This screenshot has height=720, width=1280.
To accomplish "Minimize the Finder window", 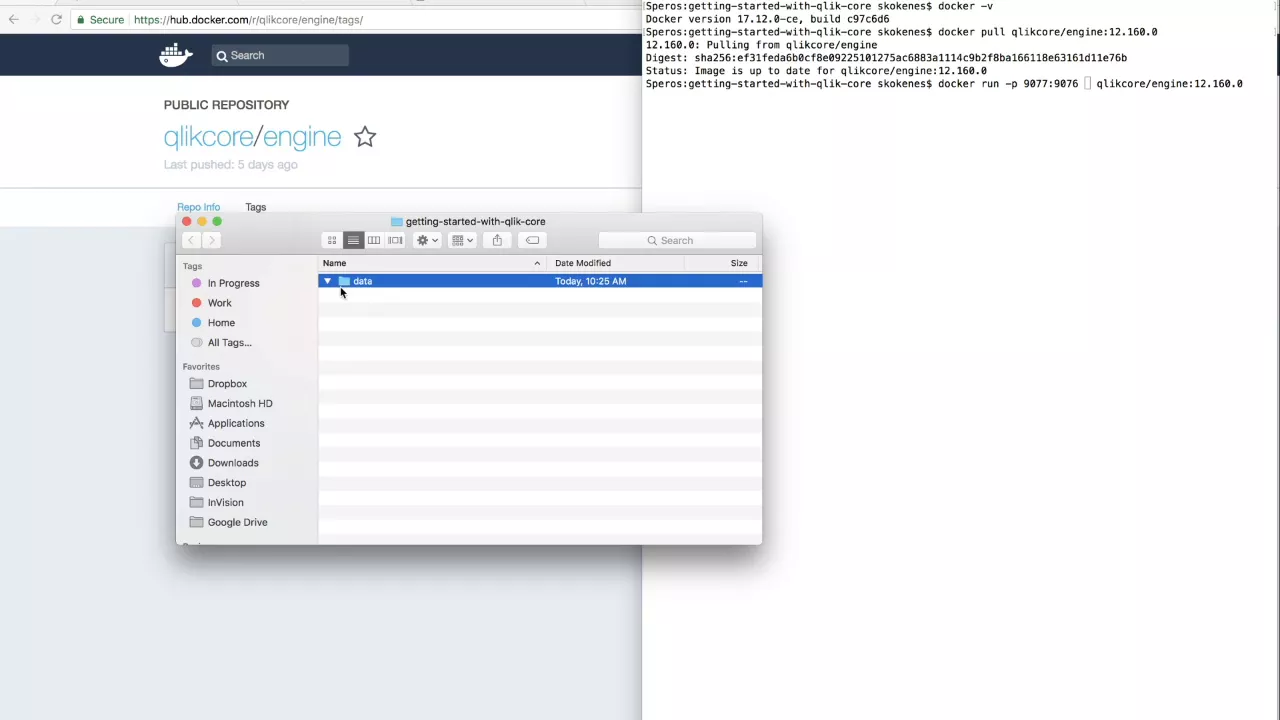I will [202, 222].
